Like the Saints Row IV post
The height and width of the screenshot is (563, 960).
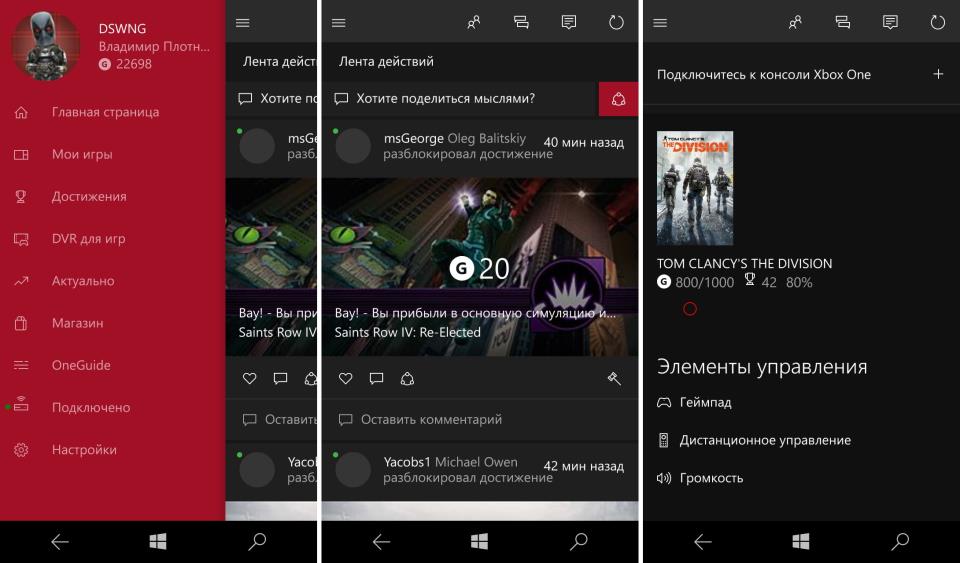(345, 379)
